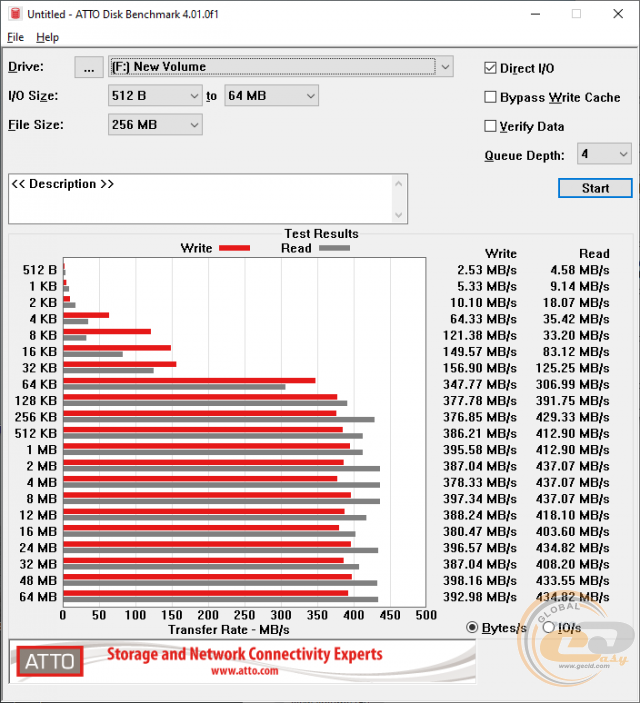Enable the Verify Data checkbox
The height and width of the screenshot is (703, 640).
pos(490,126)
